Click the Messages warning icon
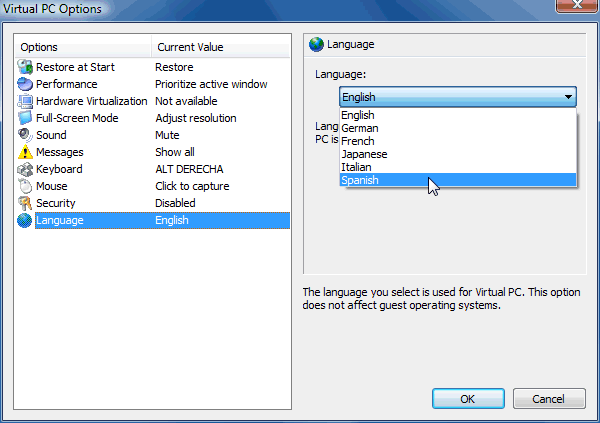The height and width of the screenshot is (423, 600). (25, 152)
